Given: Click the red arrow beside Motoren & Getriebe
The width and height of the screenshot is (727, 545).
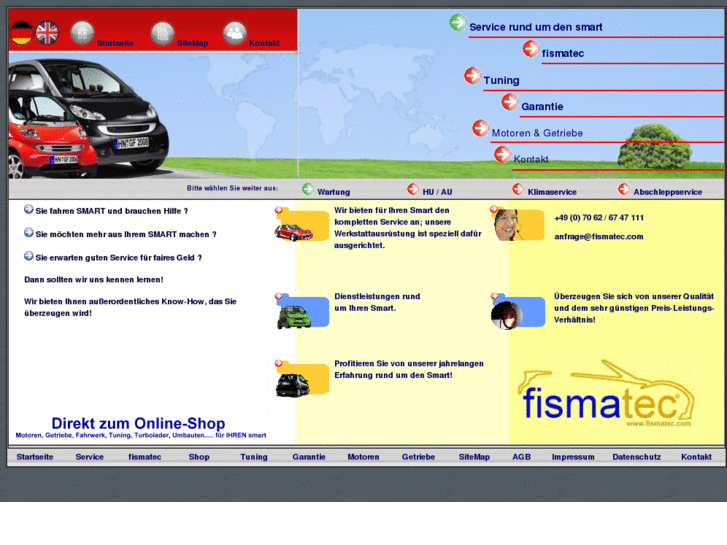Looking at the screenshot, I should pyautogui.click(x=480, y=128).
